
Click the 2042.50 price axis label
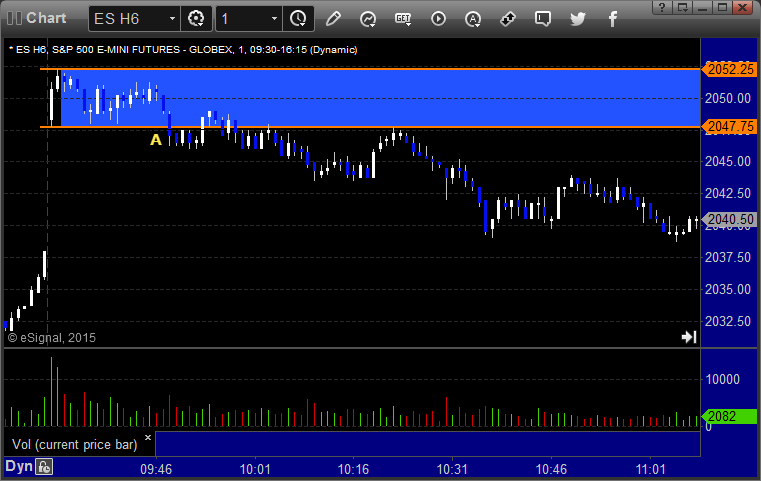coord(728,193)
